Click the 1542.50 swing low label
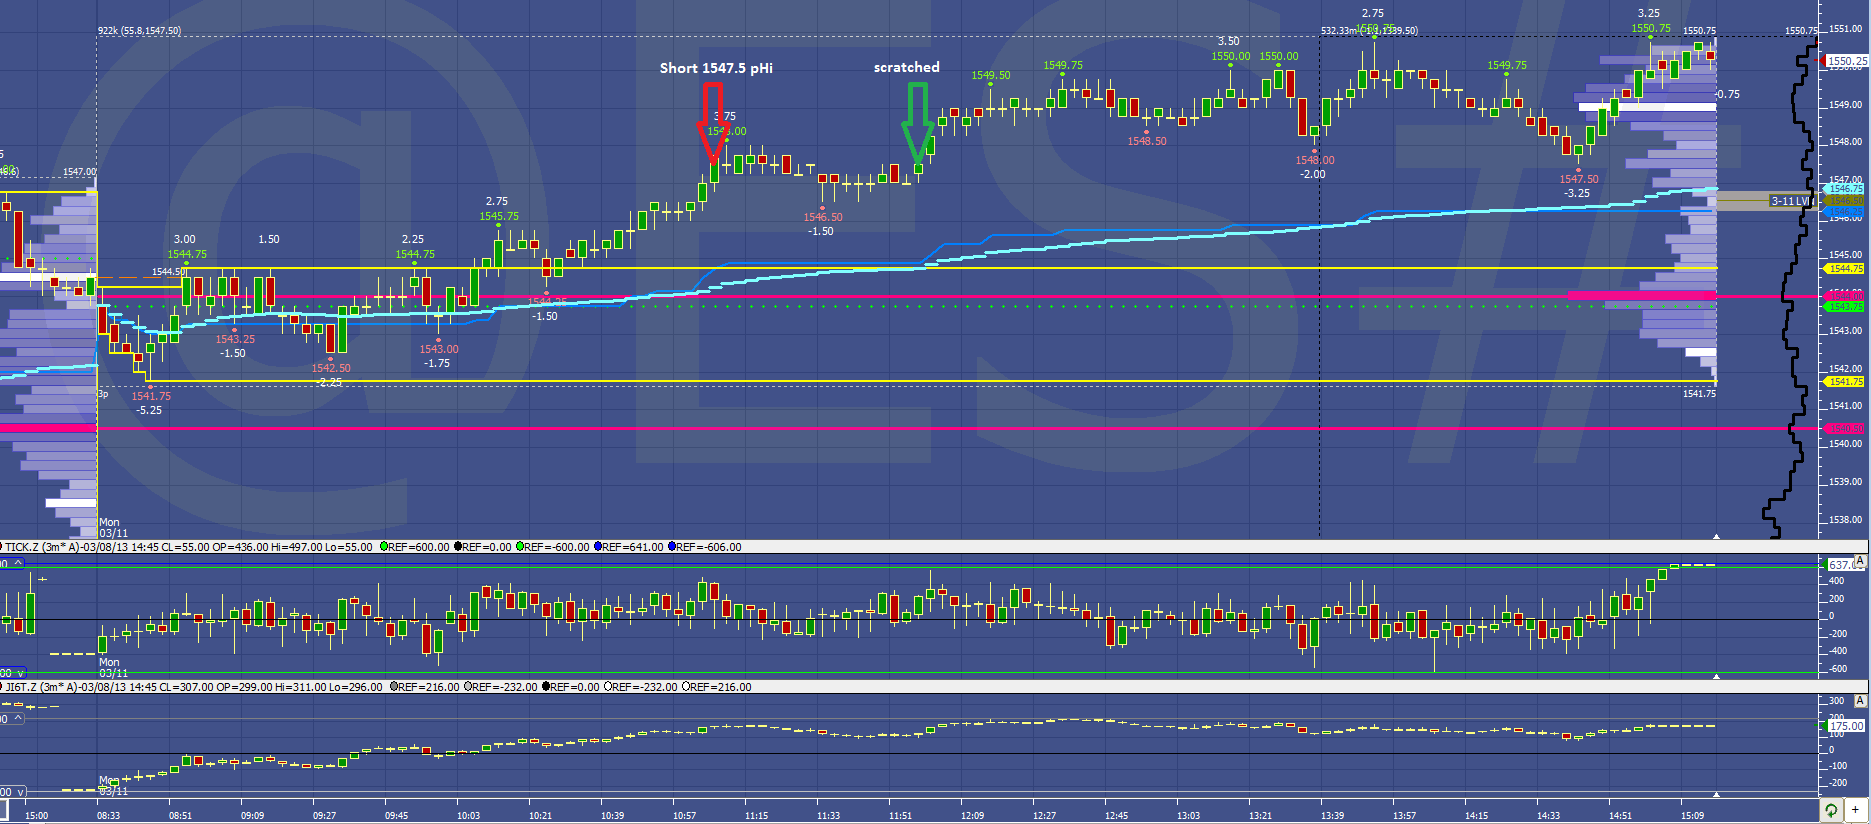Screen dimensions: 1871x824 pyautogui.click(x=331, y=368)
